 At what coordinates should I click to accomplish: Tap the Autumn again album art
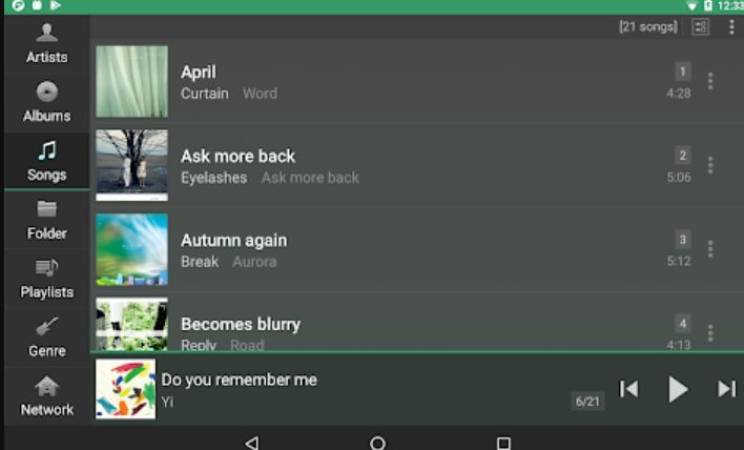click(132, 249)
